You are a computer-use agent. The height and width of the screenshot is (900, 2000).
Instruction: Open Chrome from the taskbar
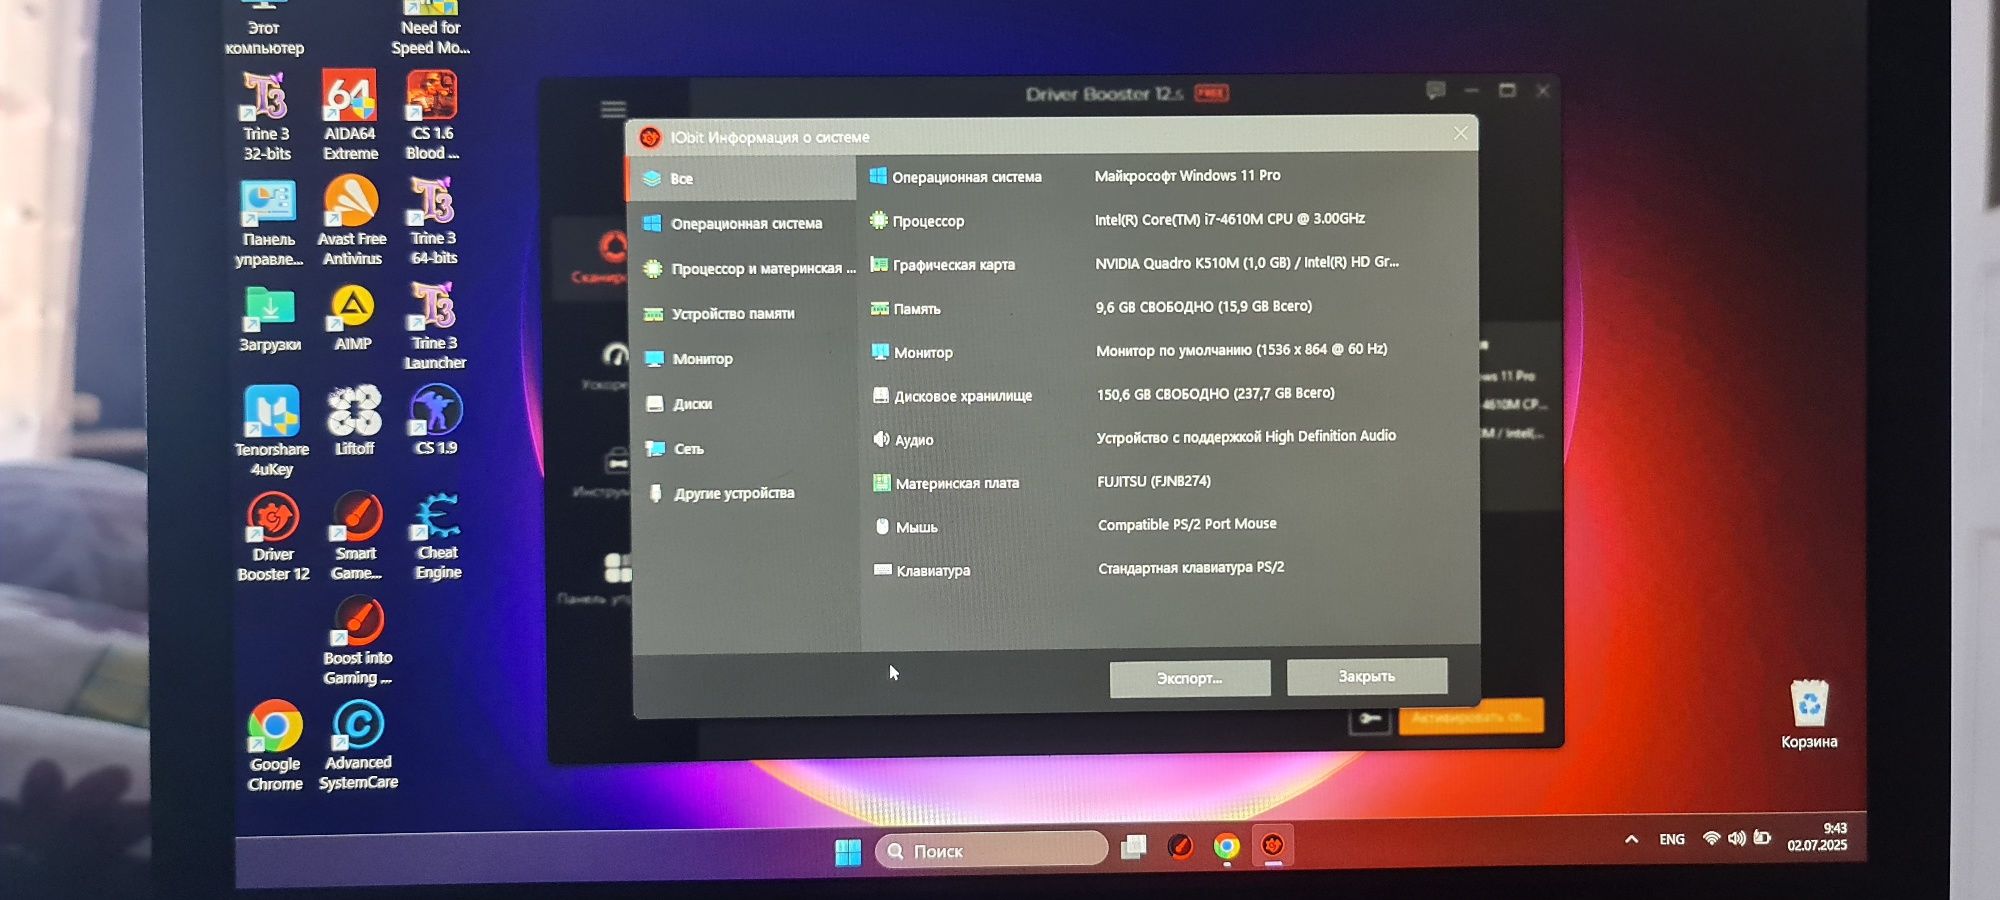(x=1226, y=847)
